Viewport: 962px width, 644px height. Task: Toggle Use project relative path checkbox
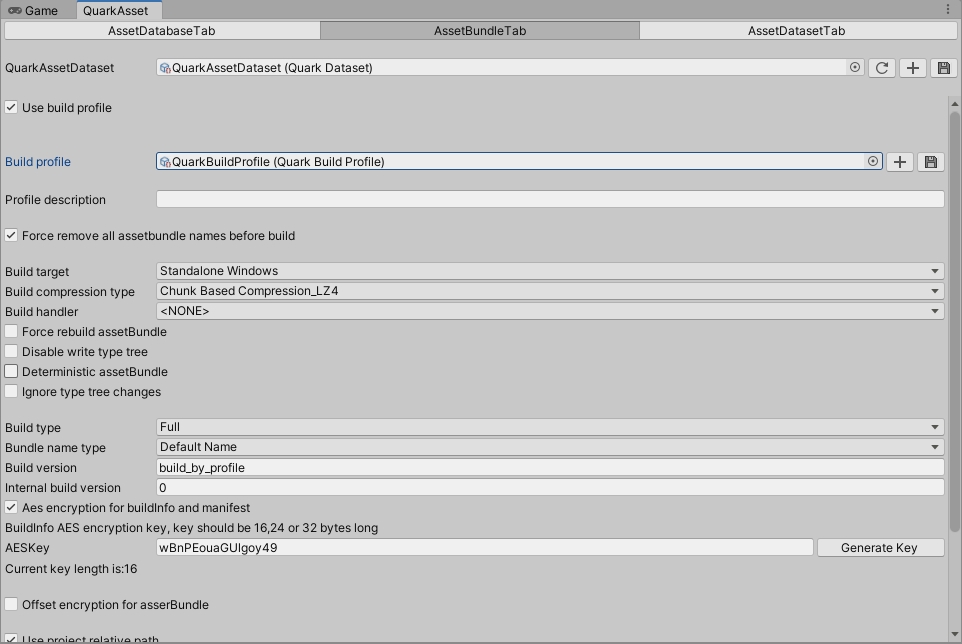11,639
